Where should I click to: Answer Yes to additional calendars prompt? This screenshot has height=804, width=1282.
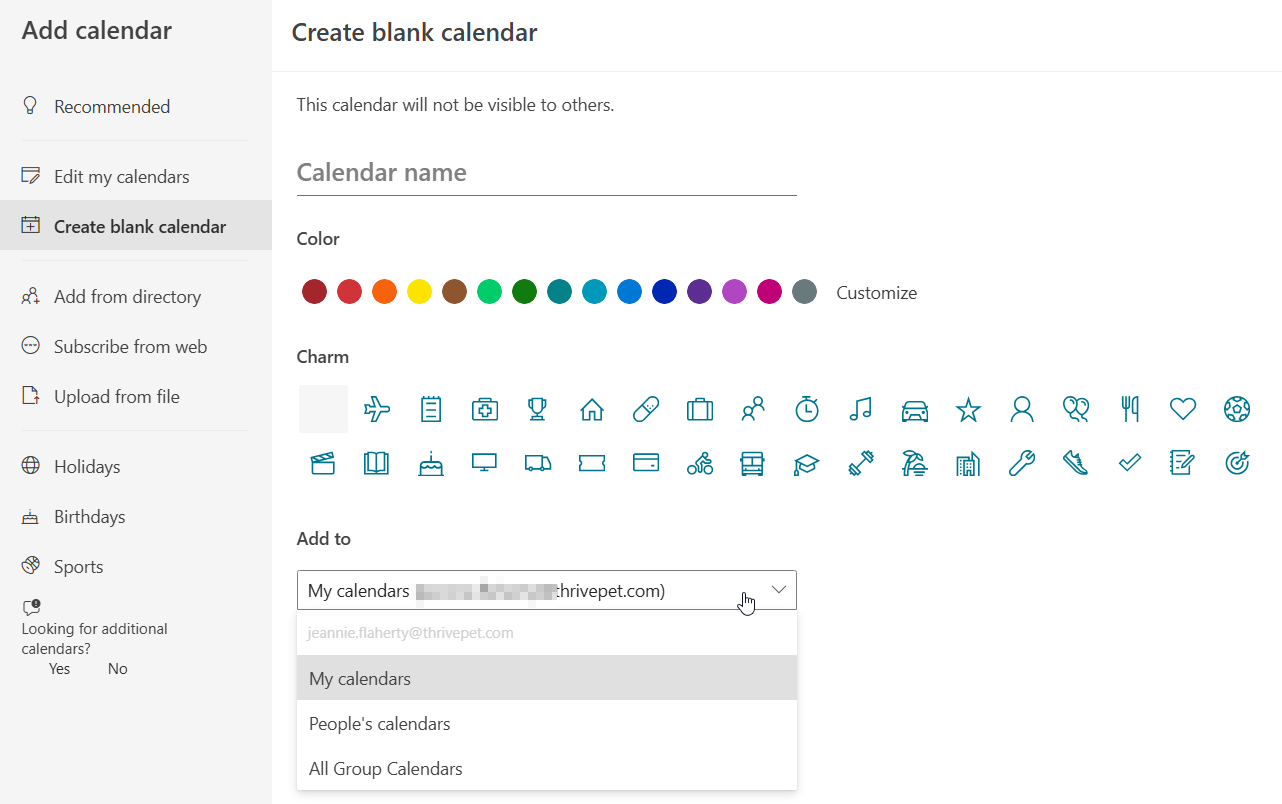coord(60,669)
